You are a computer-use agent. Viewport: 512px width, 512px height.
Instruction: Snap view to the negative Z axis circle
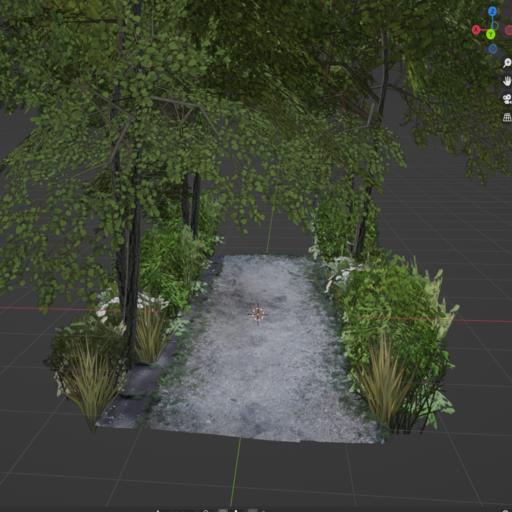pyautogui.click(x=493, y=49)
